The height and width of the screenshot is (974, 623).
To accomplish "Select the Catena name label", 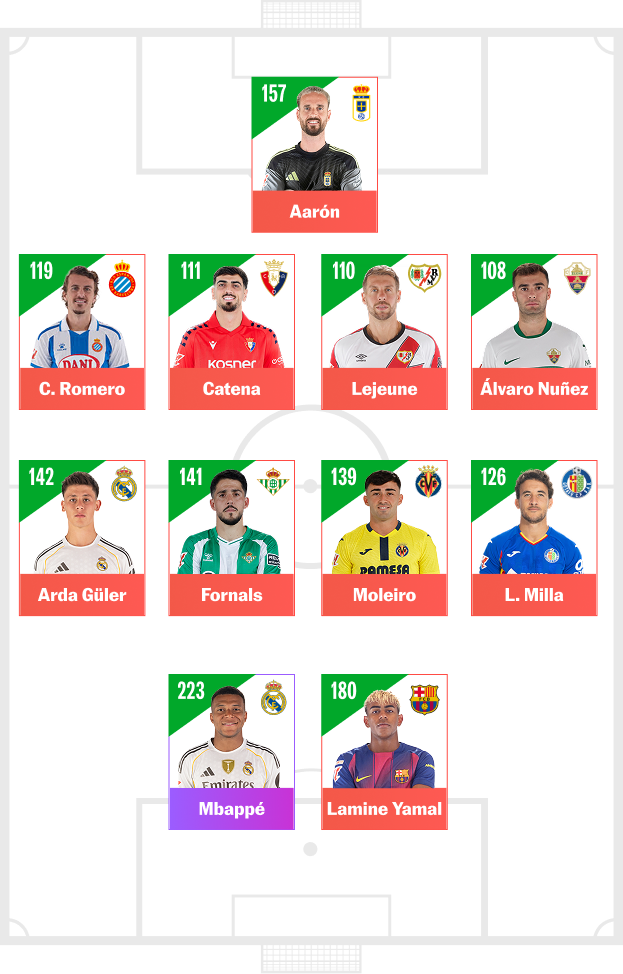I will point(232,389).
